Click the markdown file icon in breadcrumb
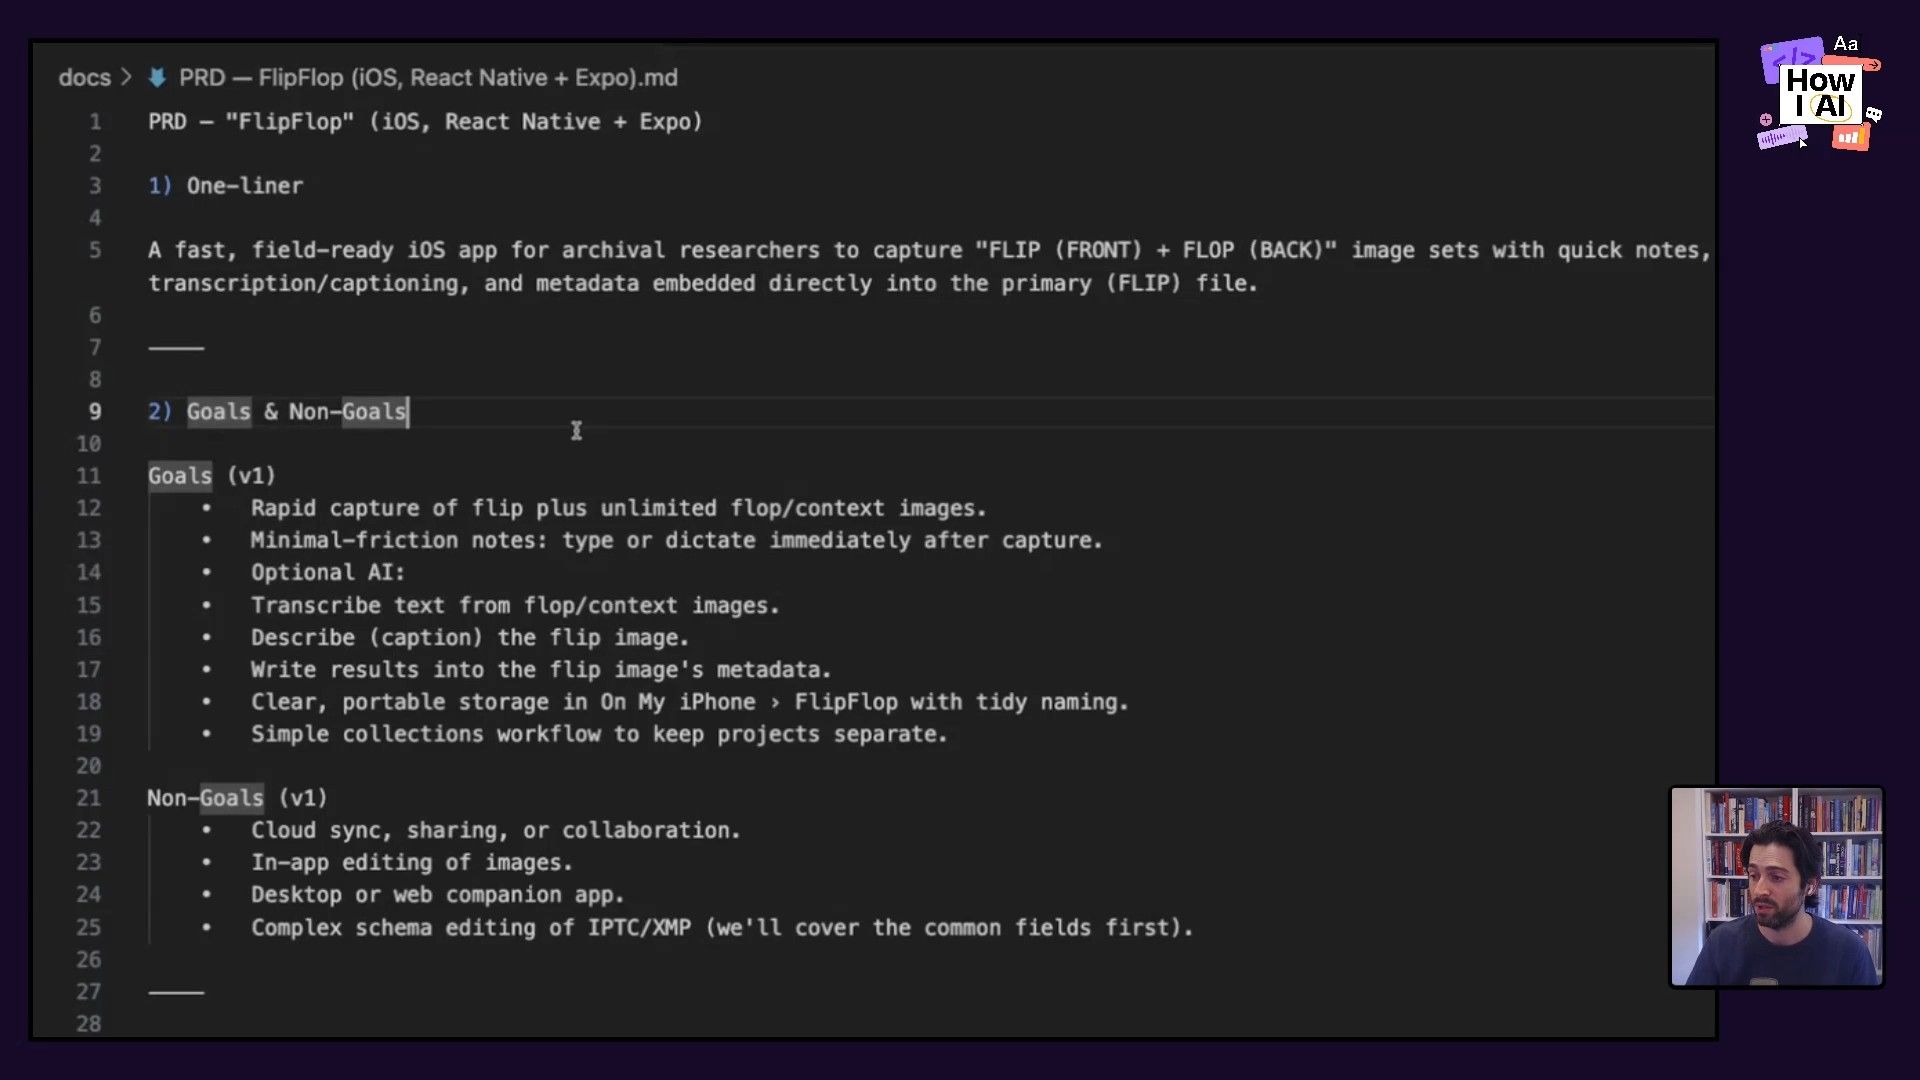Screen dimensions: 1920x1080 157,78
